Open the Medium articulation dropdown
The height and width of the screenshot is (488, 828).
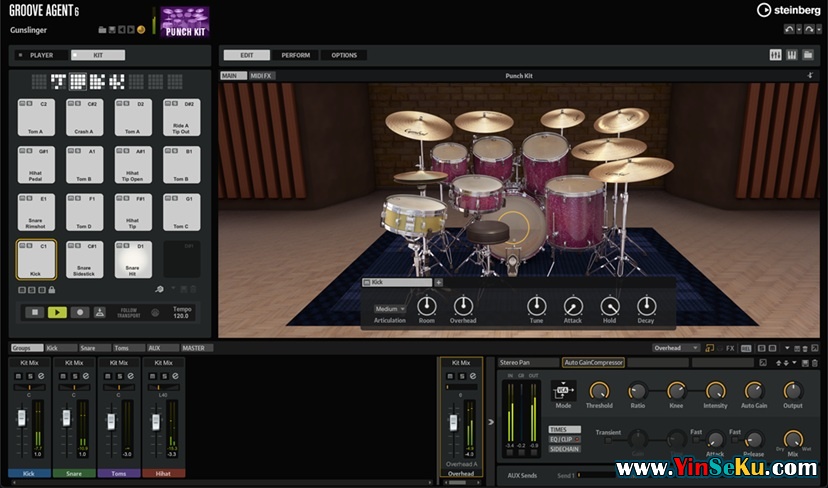click(x=389, y=309)
